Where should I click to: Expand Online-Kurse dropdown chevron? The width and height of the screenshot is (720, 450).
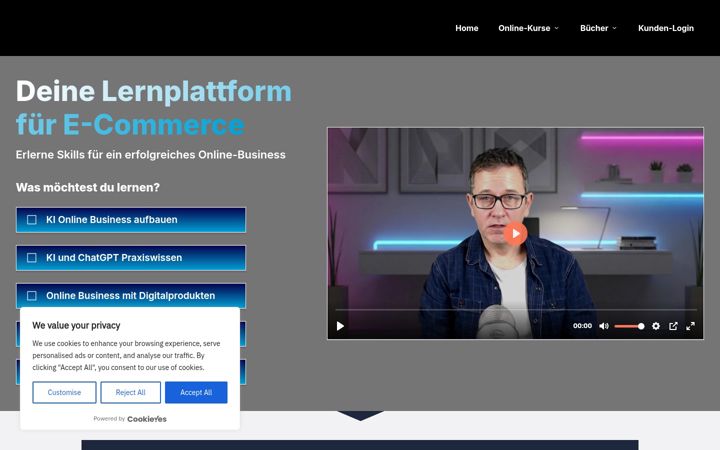tap(557, 28)
